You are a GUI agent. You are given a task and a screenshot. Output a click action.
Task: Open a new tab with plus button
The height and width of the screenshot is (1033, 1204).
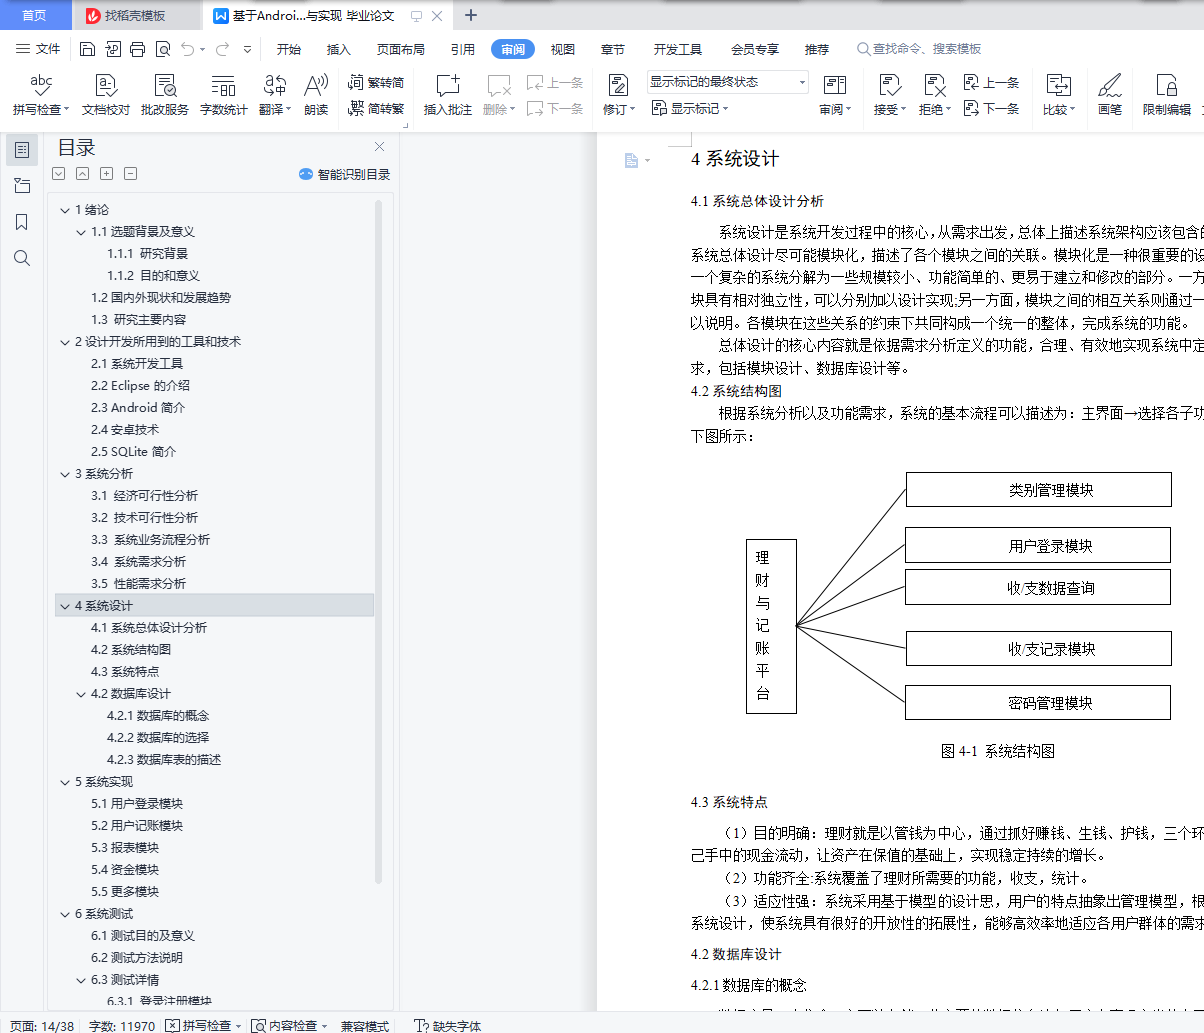point(471,15)
